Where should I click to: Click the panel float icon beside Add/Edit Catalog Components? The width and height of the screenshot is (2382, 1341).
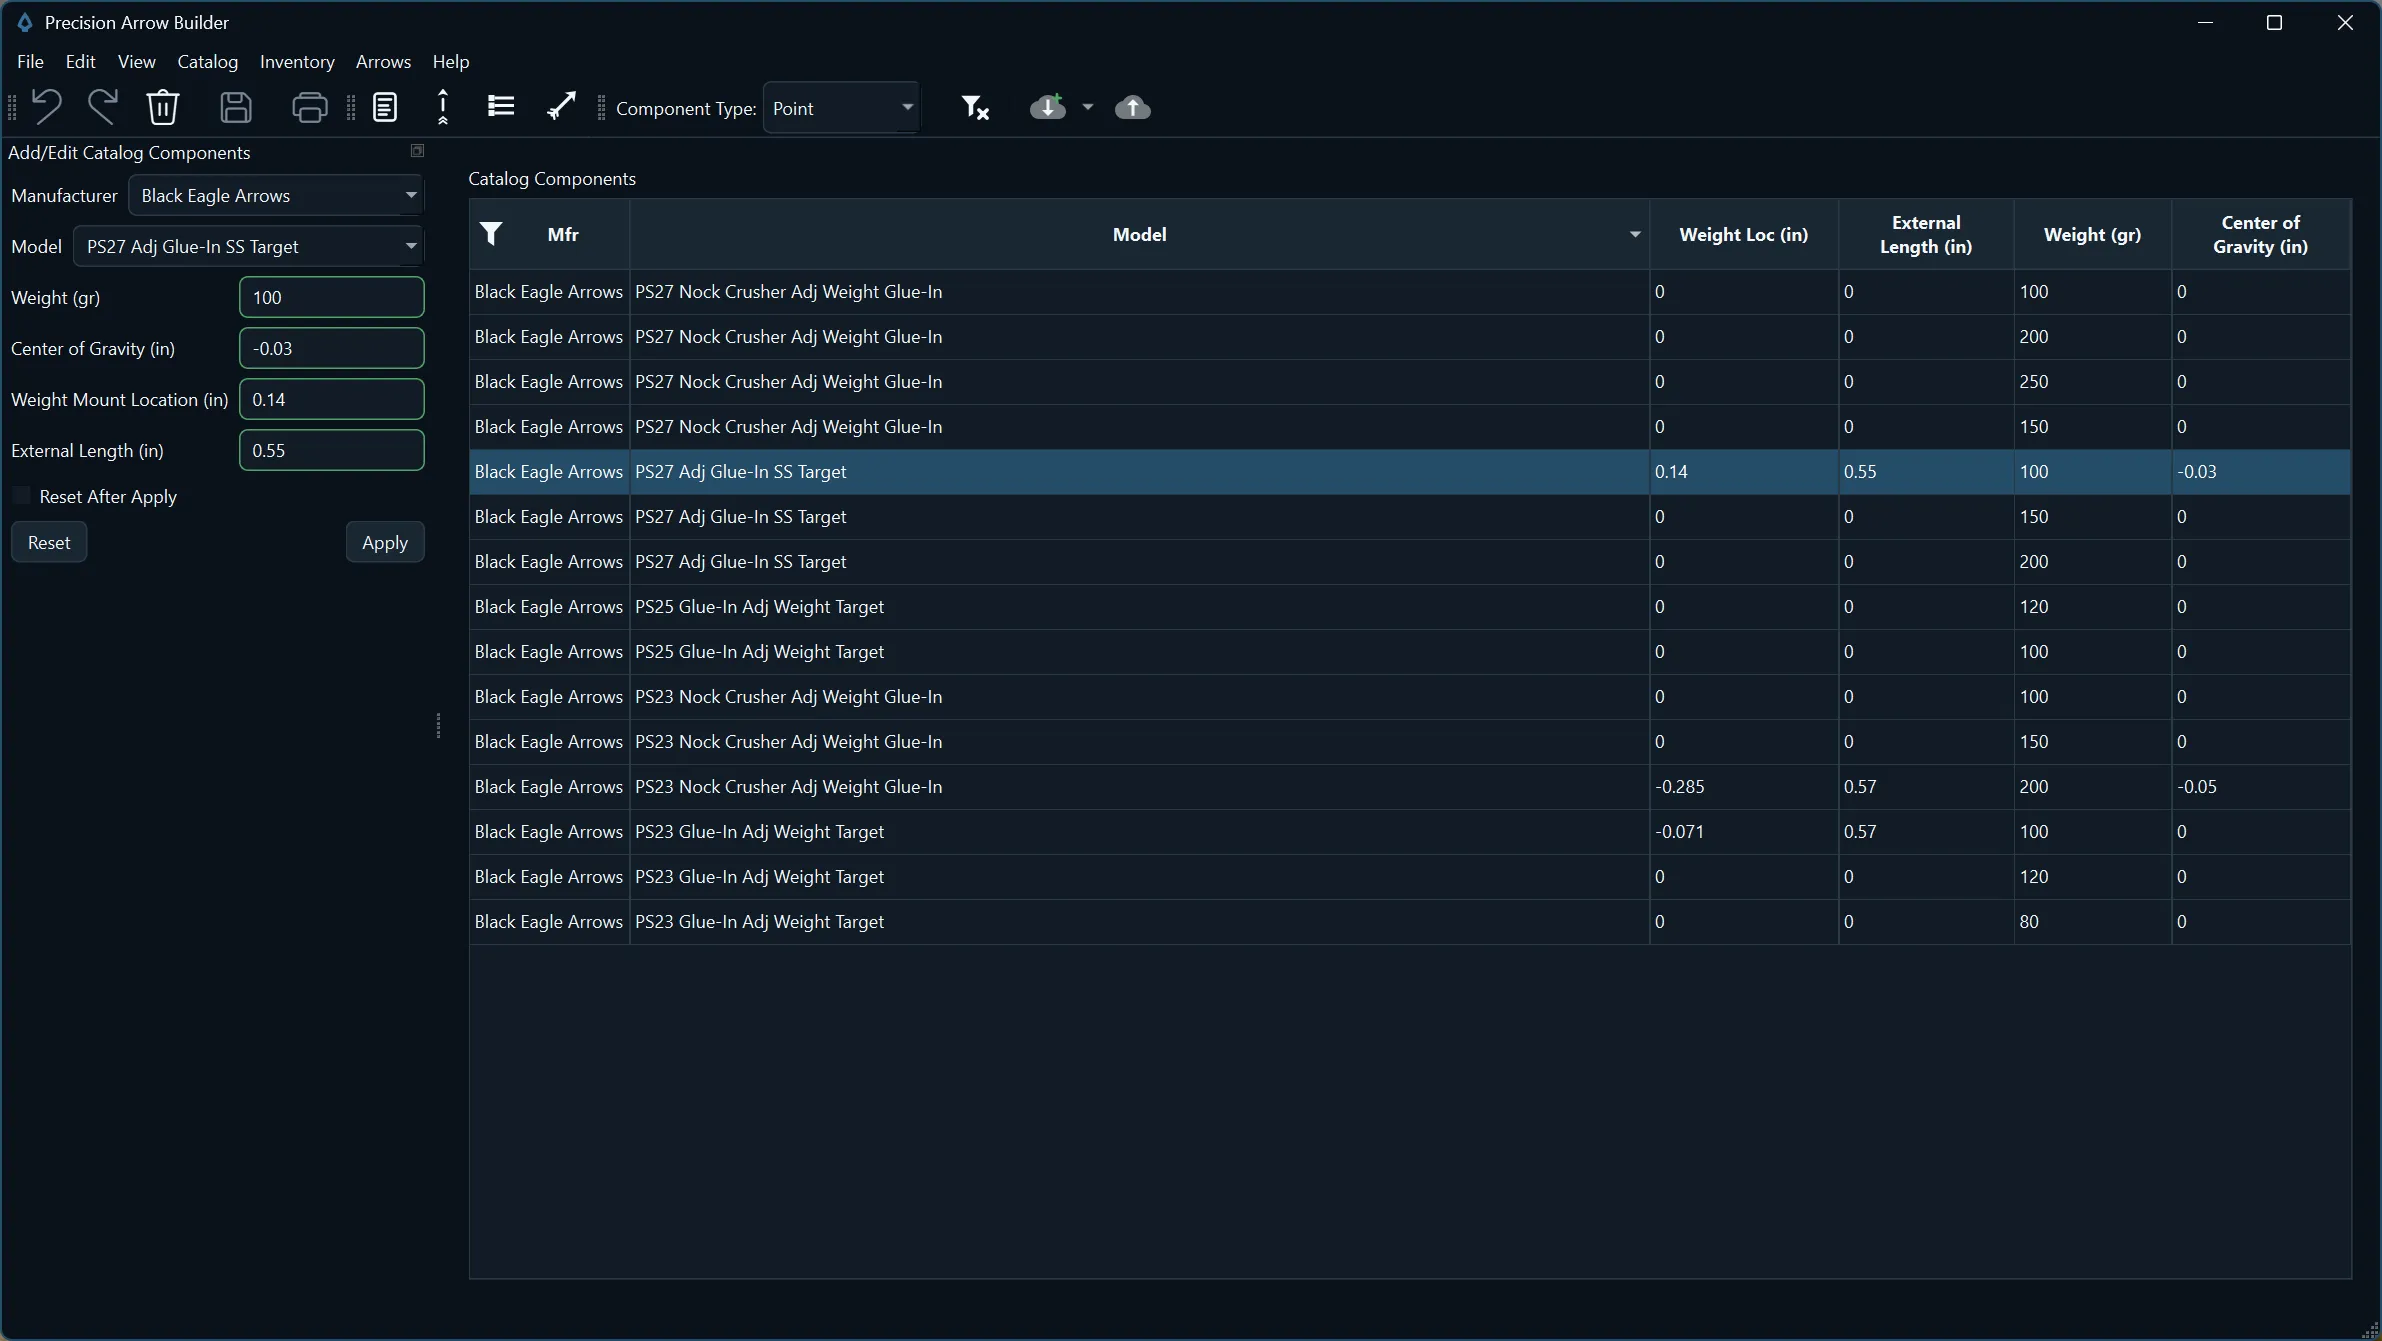tap(418, 151)
